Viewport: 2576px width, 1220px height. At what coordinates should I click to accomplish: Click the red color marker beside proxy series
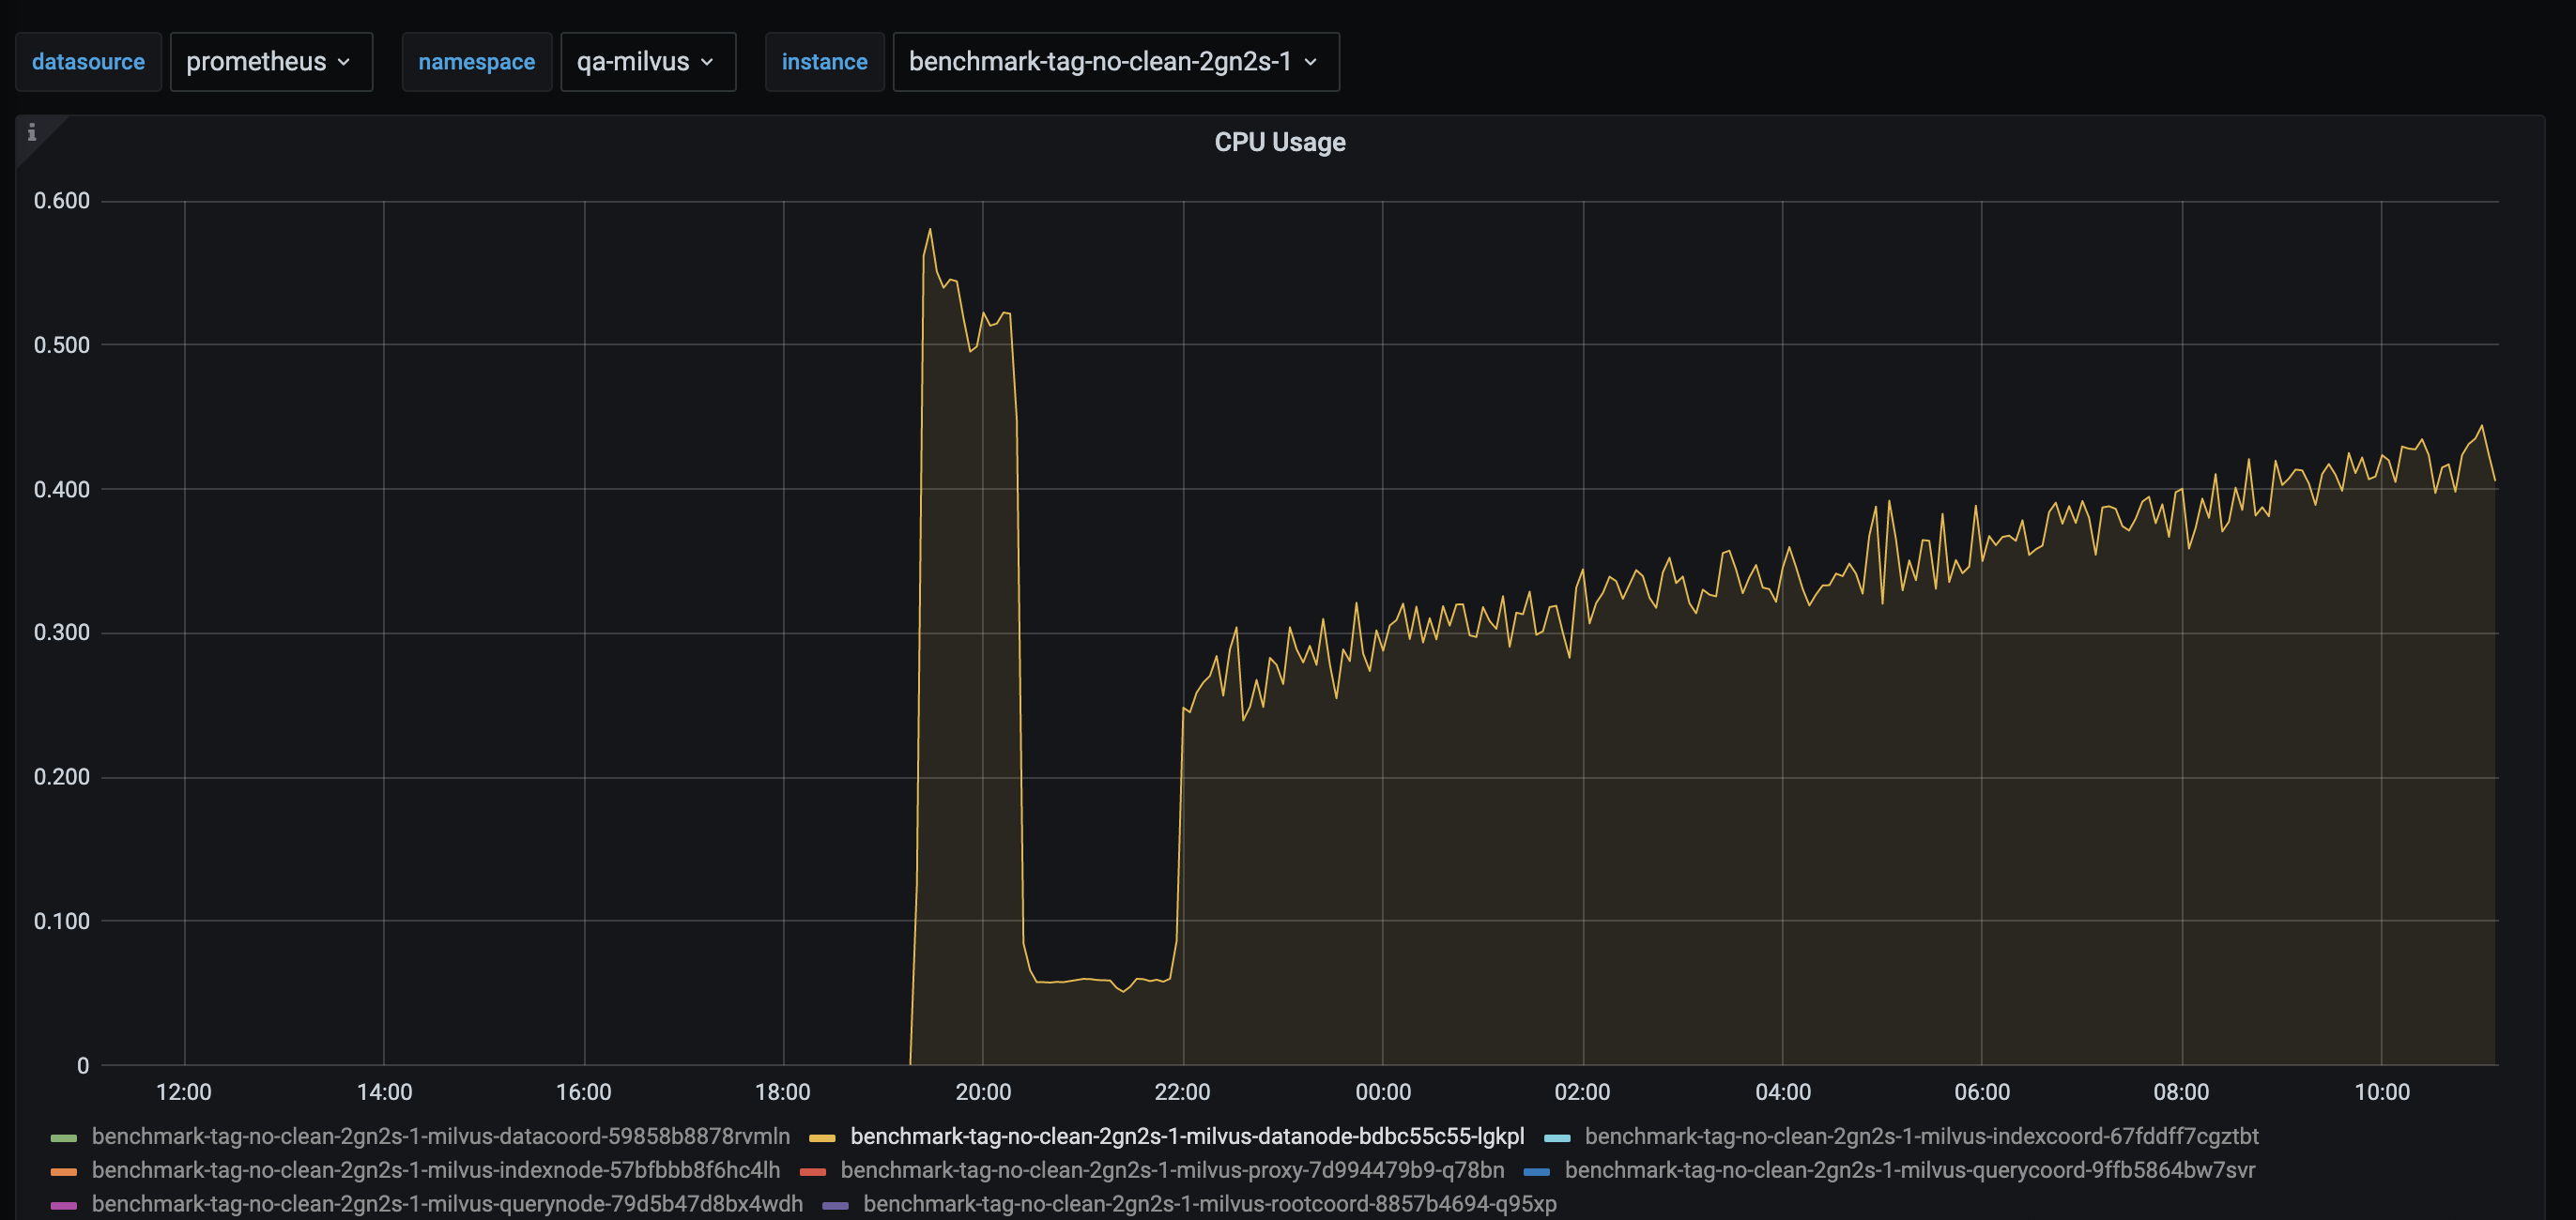[x=816, y=1170]
